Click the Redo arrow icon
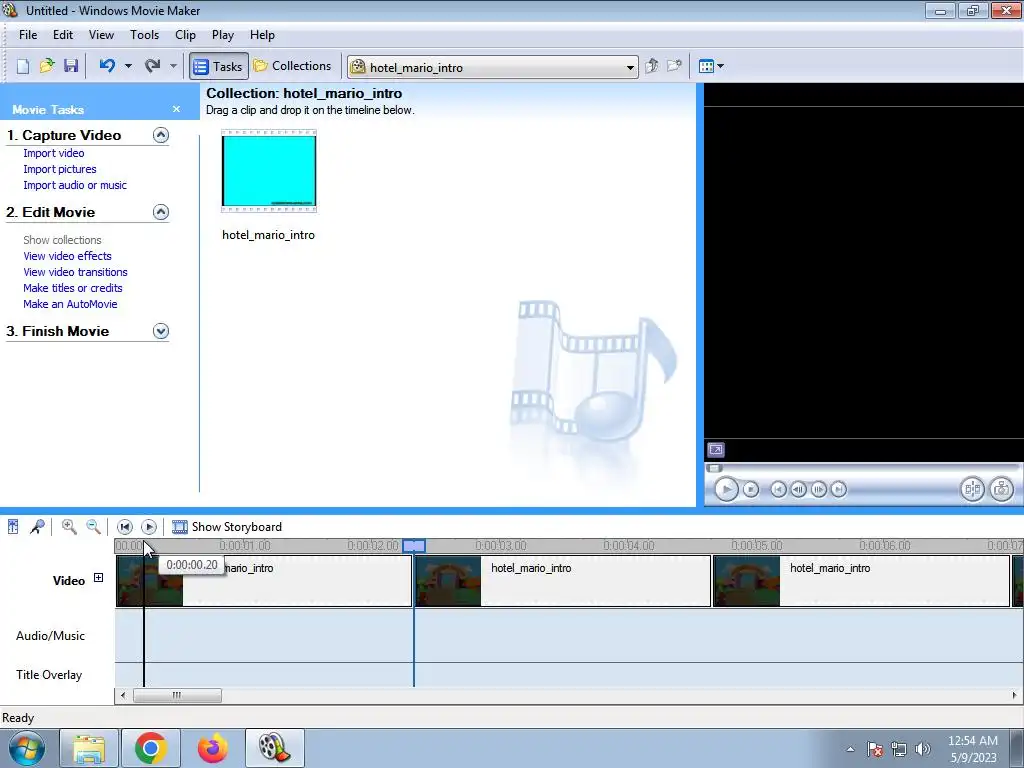 click(x=153, y=66)
